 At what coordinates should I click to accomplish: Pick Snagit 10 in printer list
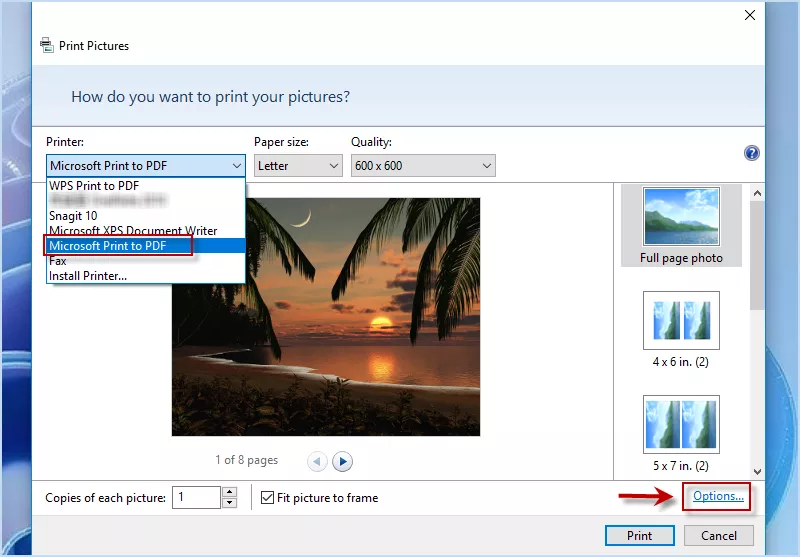tap(73, 216)
